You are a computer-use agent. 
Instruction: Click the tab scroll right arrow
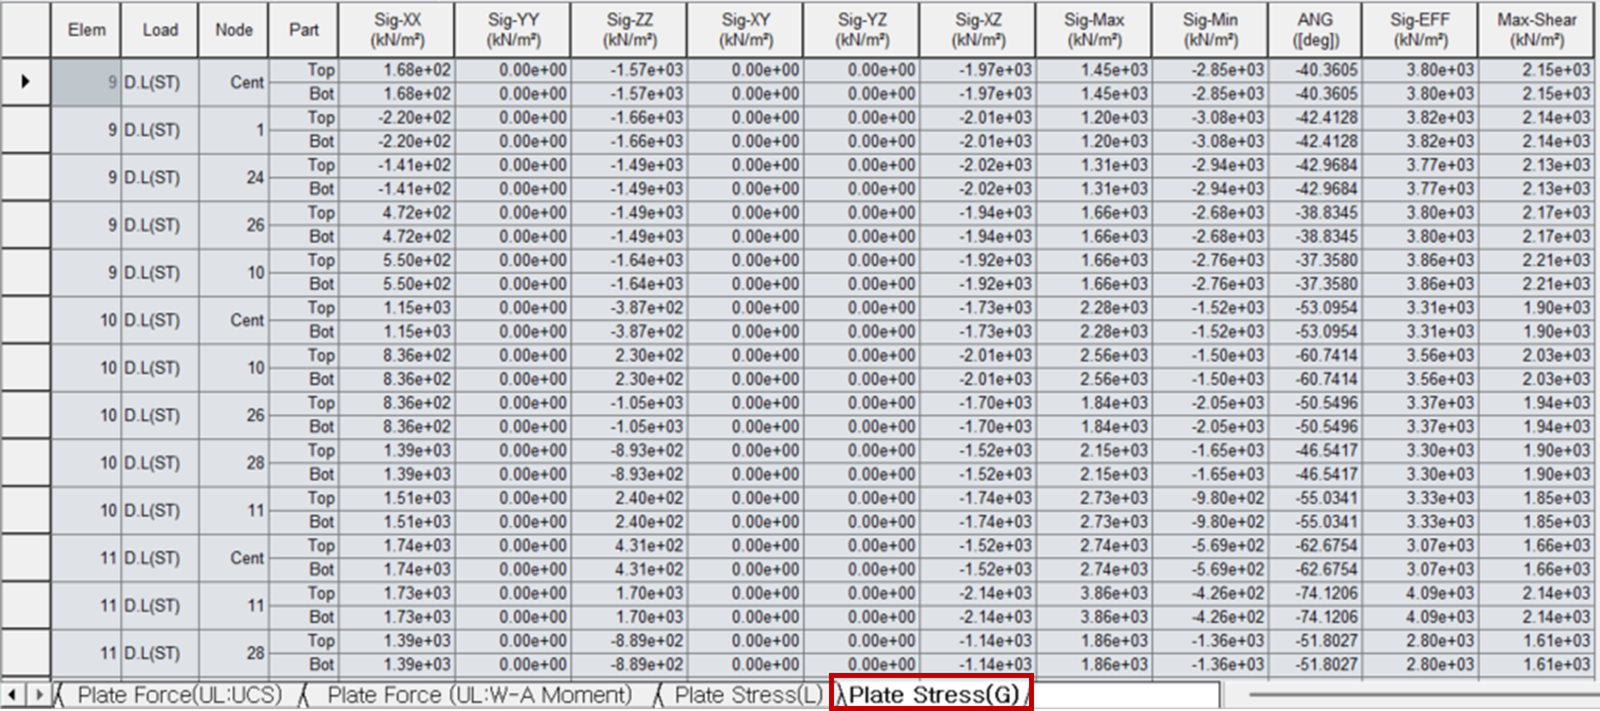(x=38, y=694)
